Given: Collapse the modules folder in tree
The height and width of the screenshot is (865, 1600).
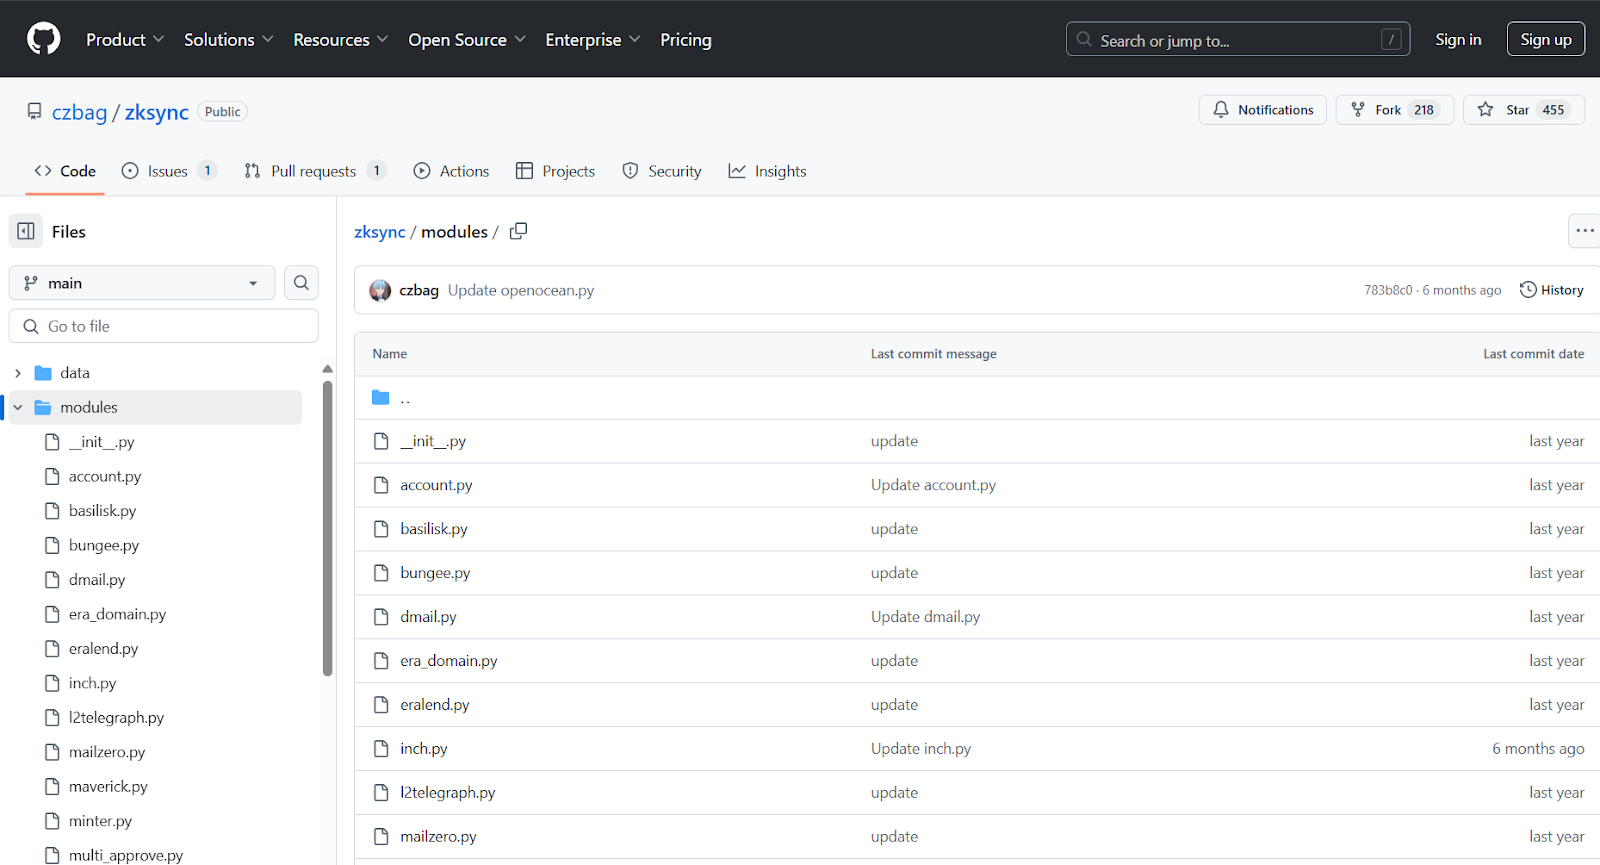Looking at the screenshot, I should [x=18, y=407].
